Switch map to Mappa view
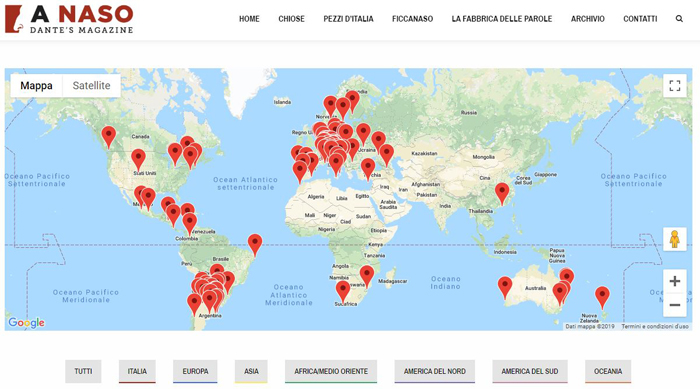This screenshot has height=389, width=700. [x=36, y=85]
